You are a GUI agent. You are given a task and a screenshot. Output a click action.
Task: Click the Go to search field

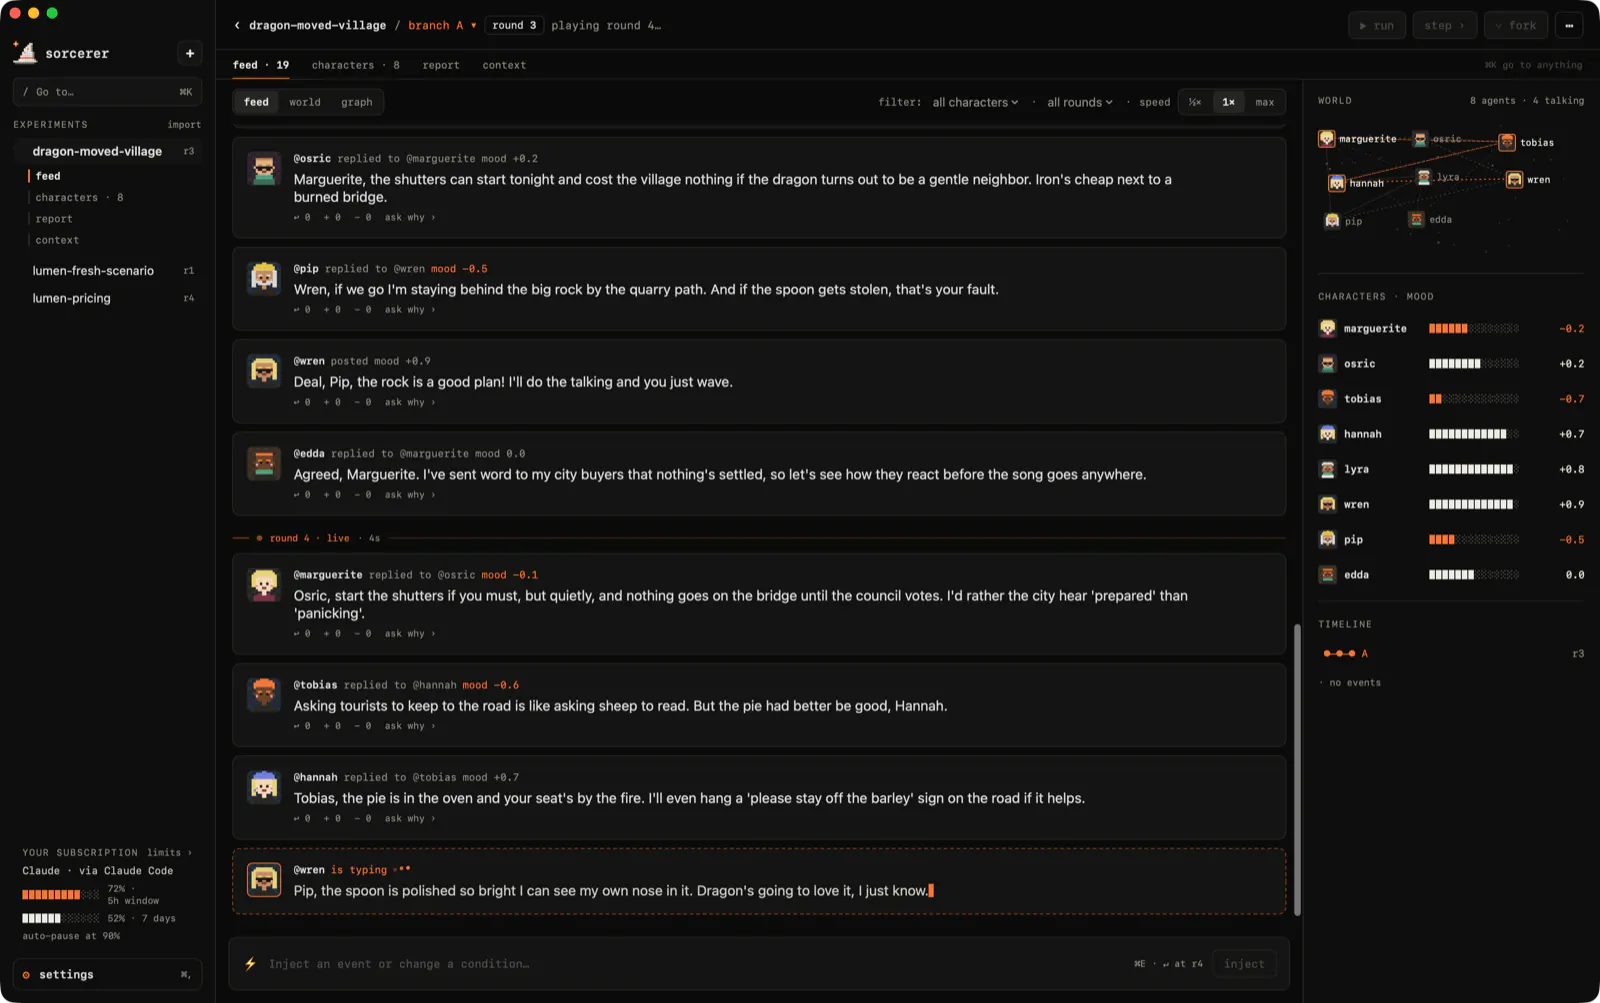(x=108, y=92)
